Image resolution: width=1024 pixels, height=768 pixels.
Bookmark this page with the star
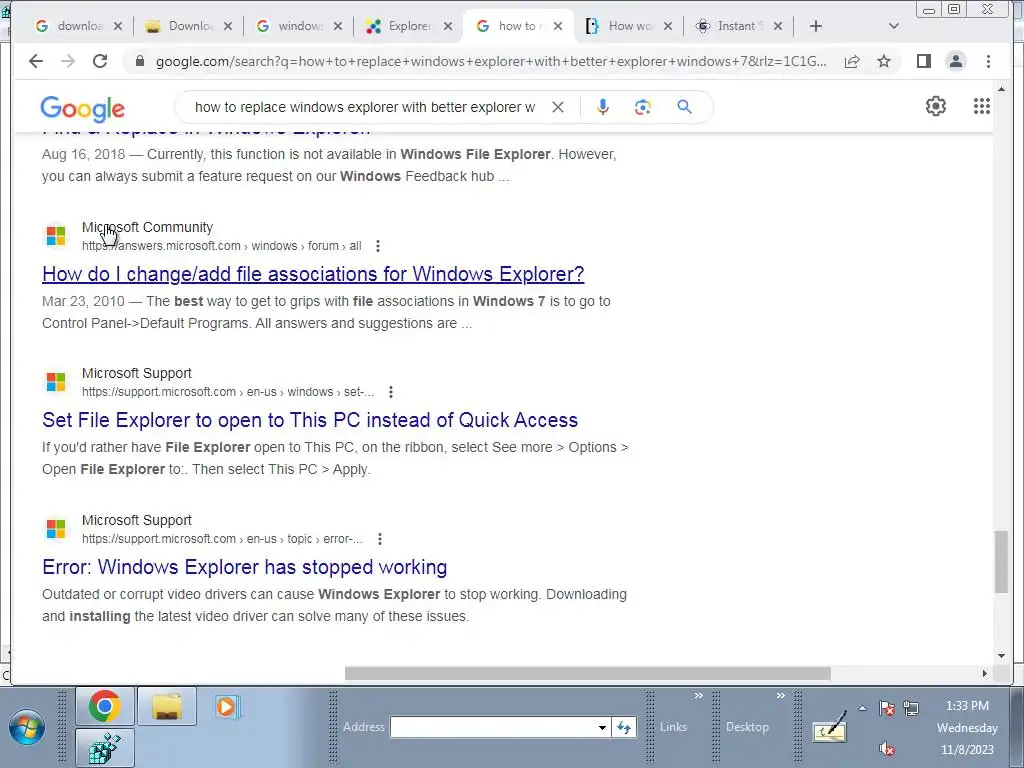(x=884, y=61)
